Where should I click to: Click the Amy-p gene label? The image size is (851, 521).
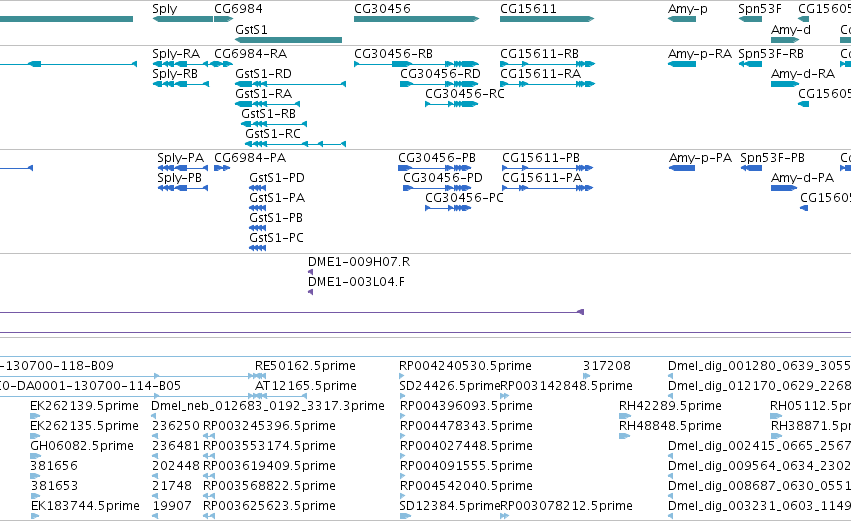pyautogui.click(x=688, y=9)
